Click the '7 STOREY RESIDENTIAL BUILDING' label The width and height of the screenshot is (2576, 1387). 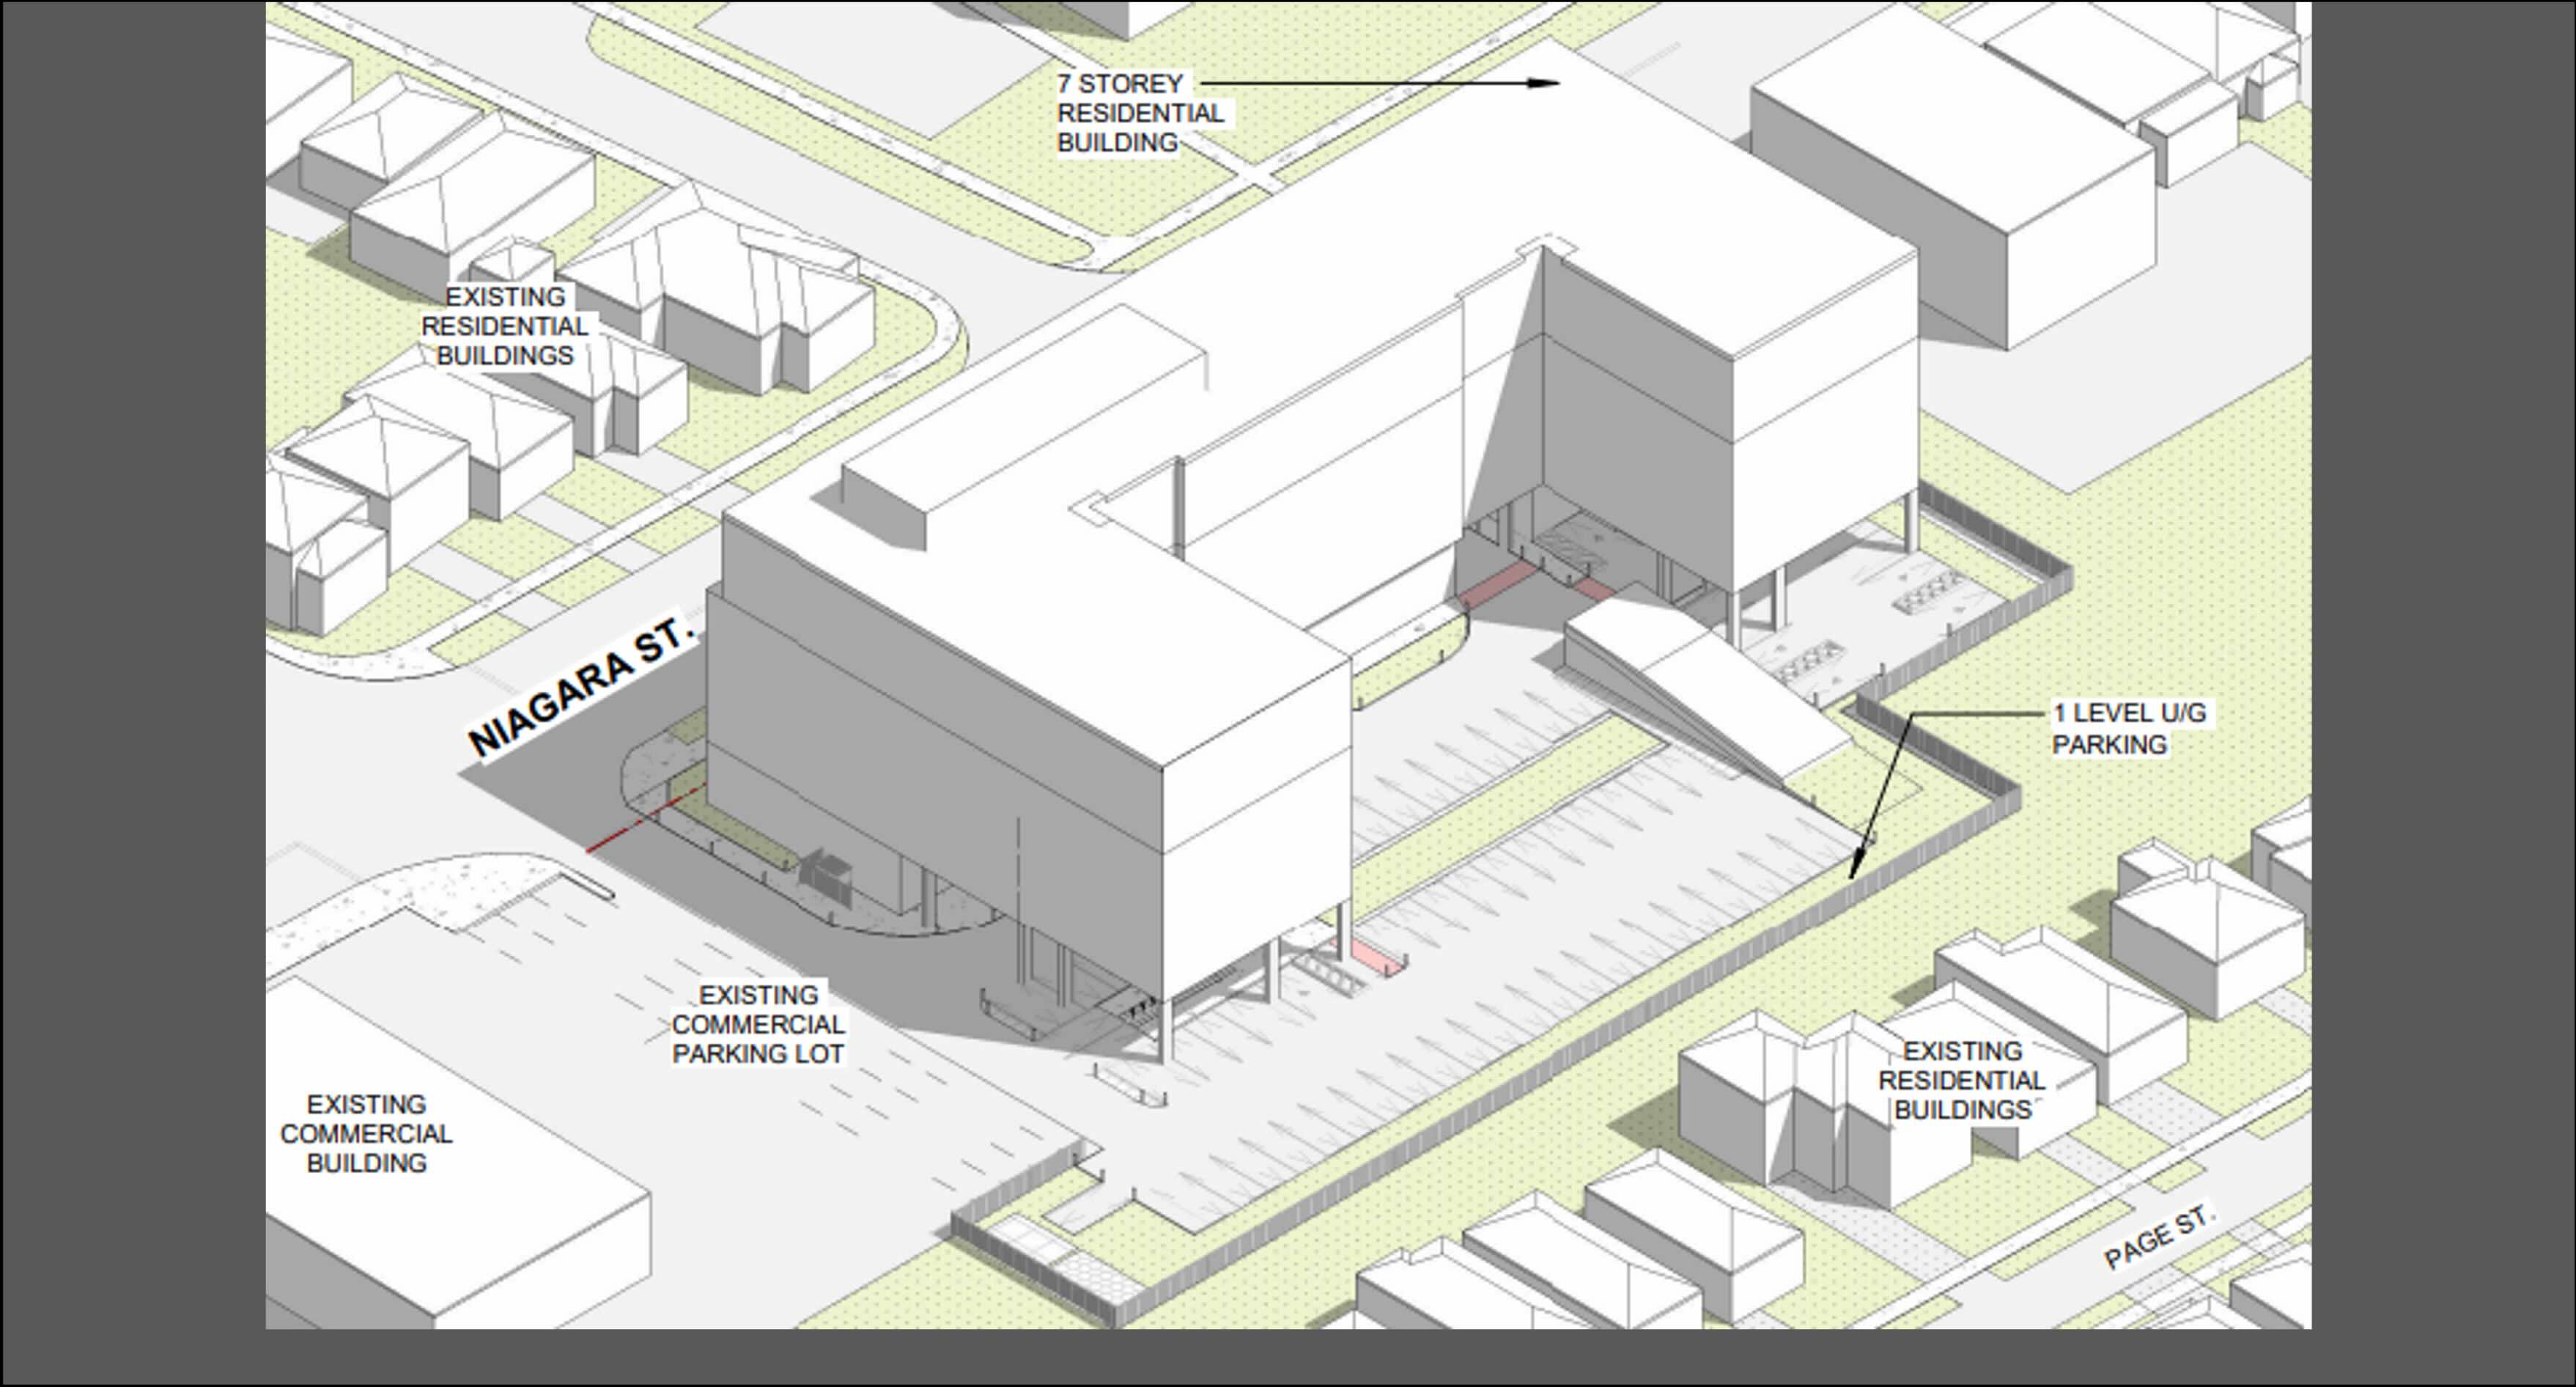tap(1140, 113)
